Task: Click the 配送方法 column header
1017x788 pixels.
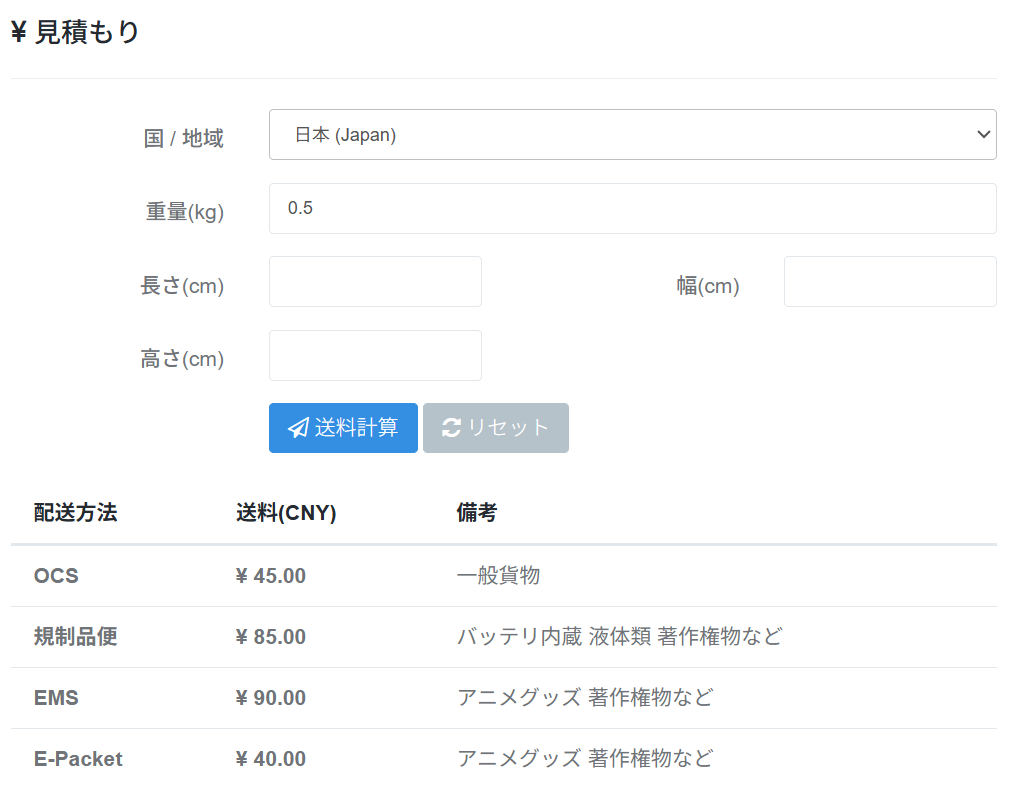Action: point(75,513)
